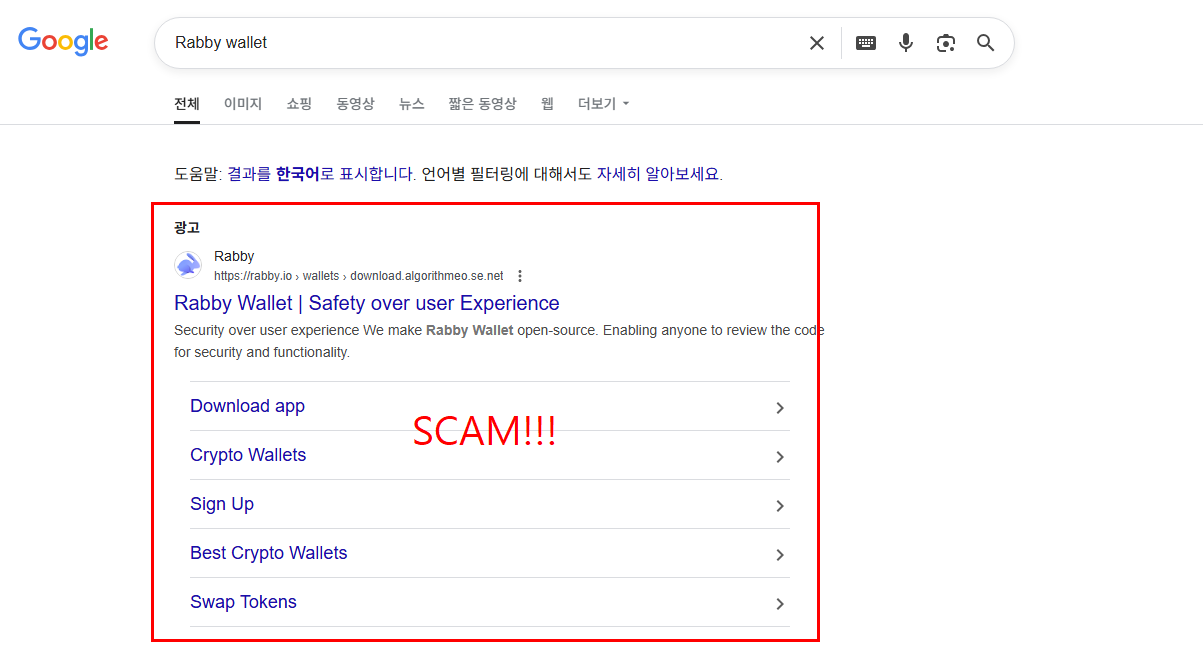Open the 뉴스 tab
This screenshot has height=649, width=1203.
[411, 104]
